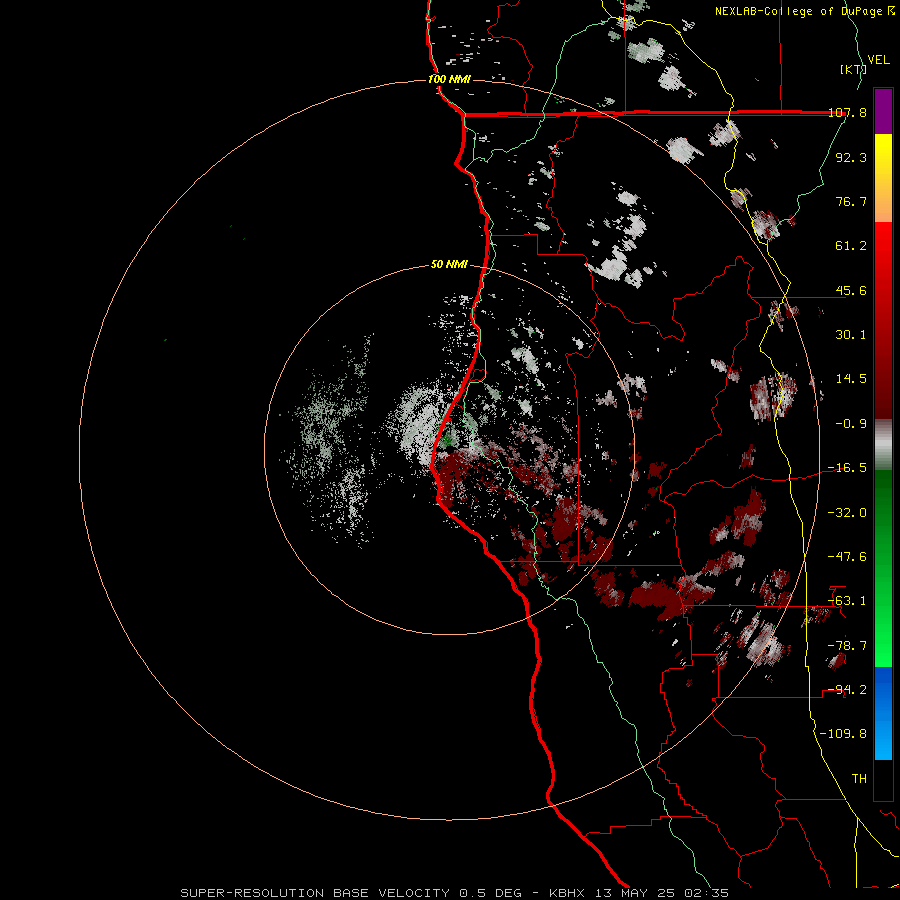Click the [KT] units label
Screen dimensions: 900x900
[853, 69]
